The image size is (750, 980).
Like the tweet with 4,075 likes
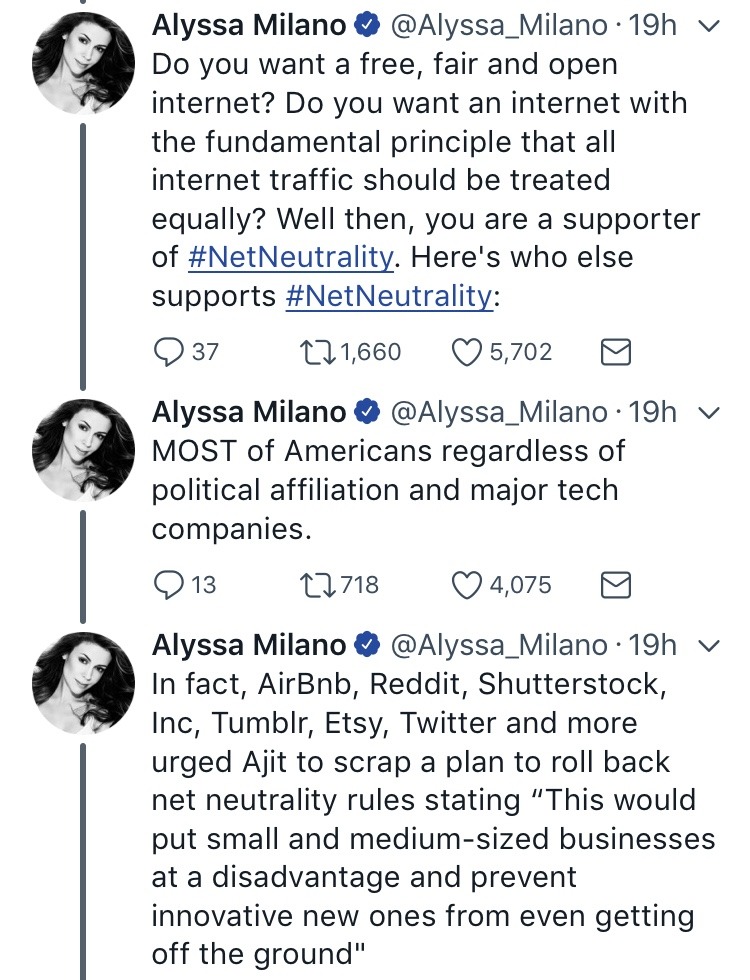[x=468, y=584]
